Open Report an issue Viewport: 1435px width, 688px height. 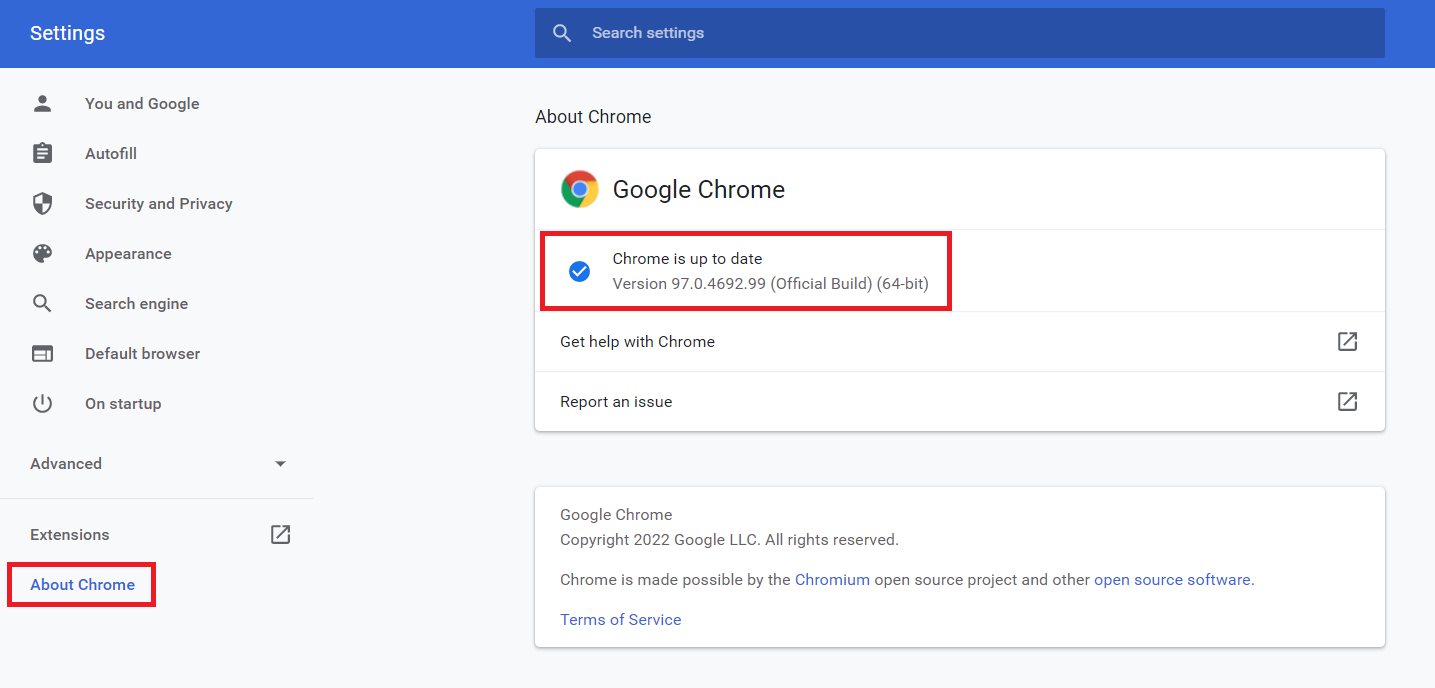pyautogui.click(x=960, y=401)
